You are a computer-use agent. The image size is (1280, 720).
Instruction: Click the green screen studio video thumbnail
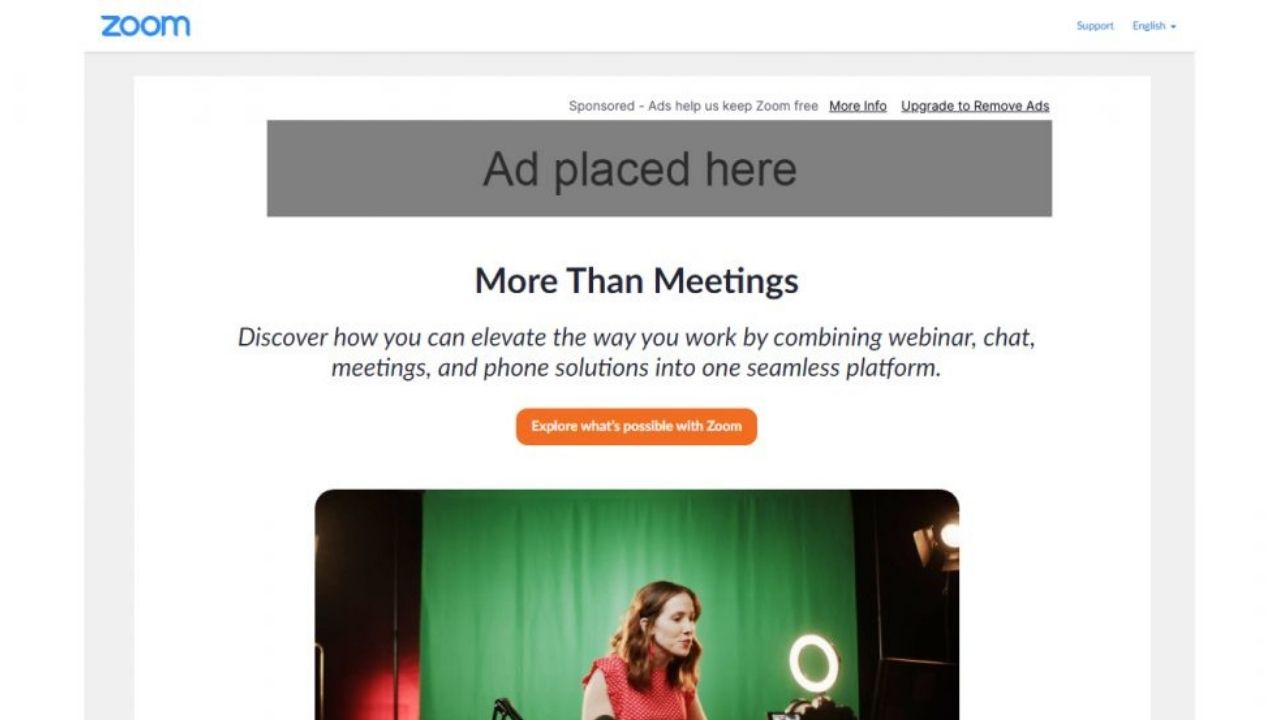[637, 604]
